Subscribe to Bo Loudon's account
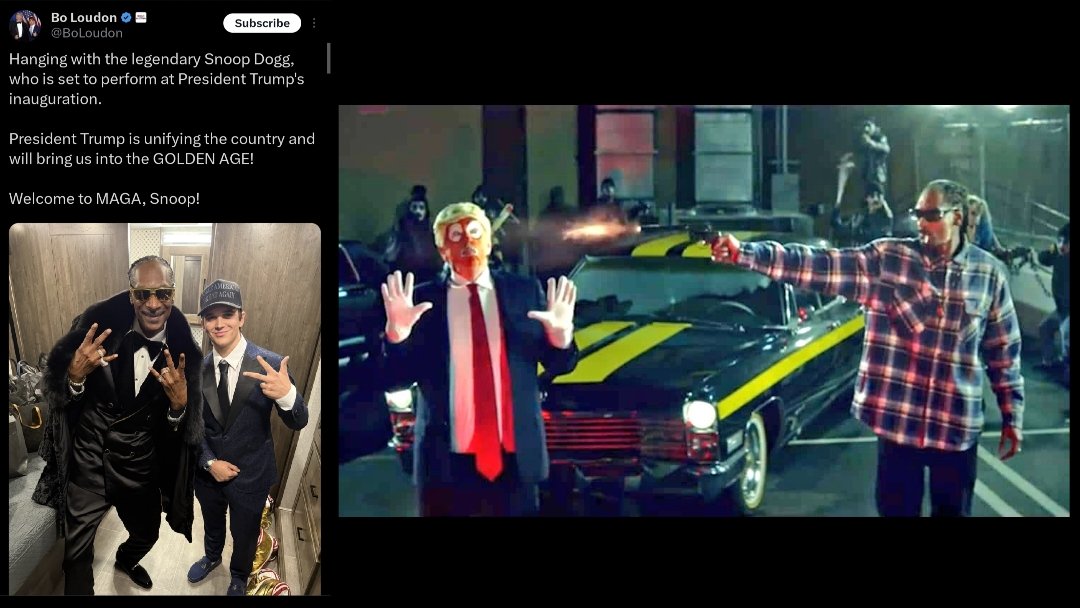 pos(262,23)
